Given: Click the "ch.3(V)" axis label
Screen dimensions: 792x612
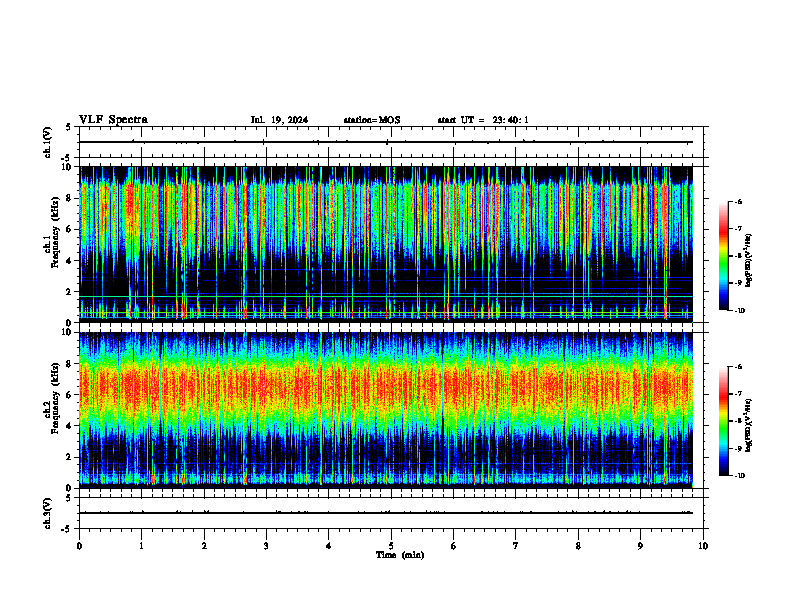Looking at the screenshot, I should [x=48, y=513].
